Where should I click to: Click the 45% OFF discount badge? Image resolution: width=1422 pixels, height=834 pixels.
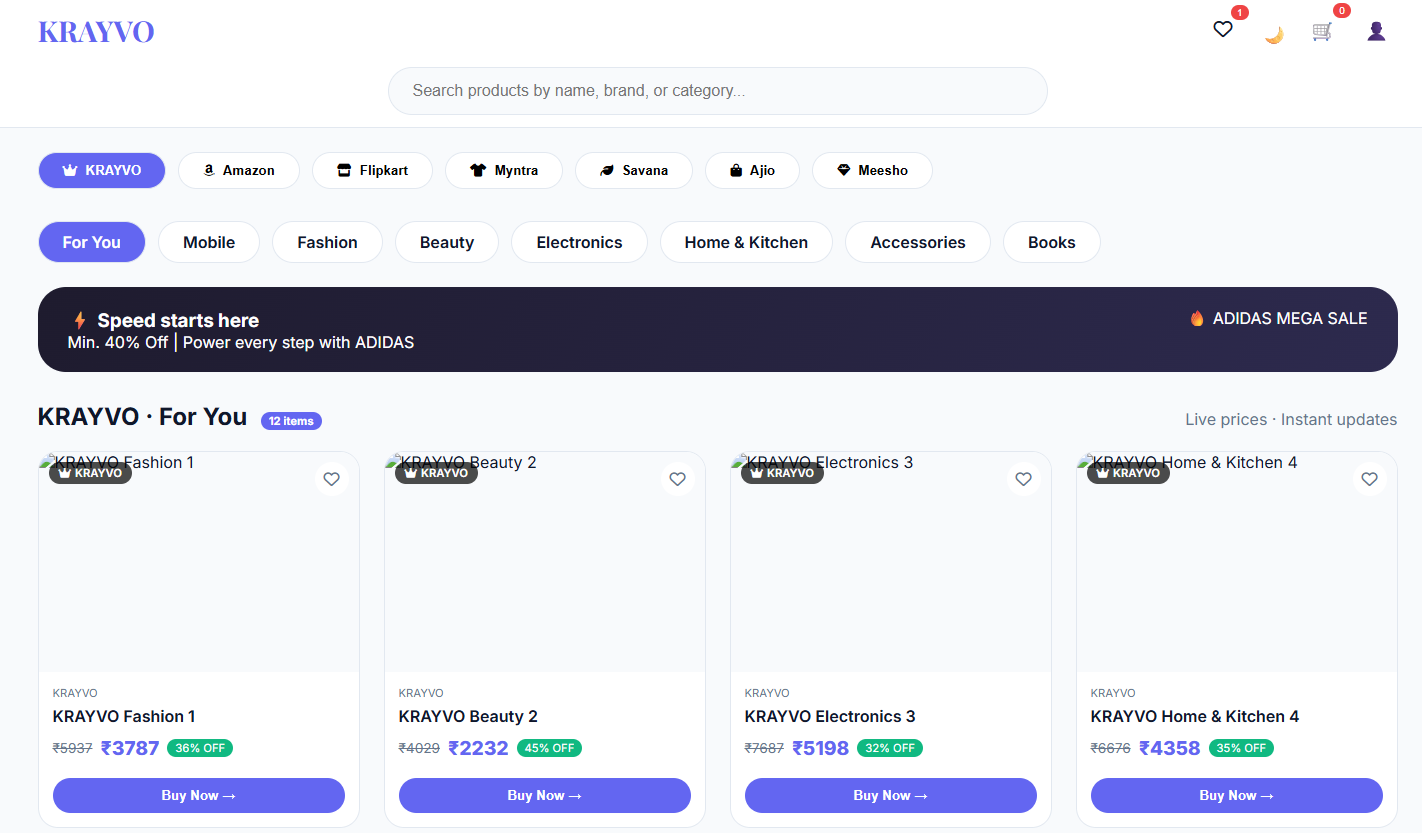tap(549, 748)
